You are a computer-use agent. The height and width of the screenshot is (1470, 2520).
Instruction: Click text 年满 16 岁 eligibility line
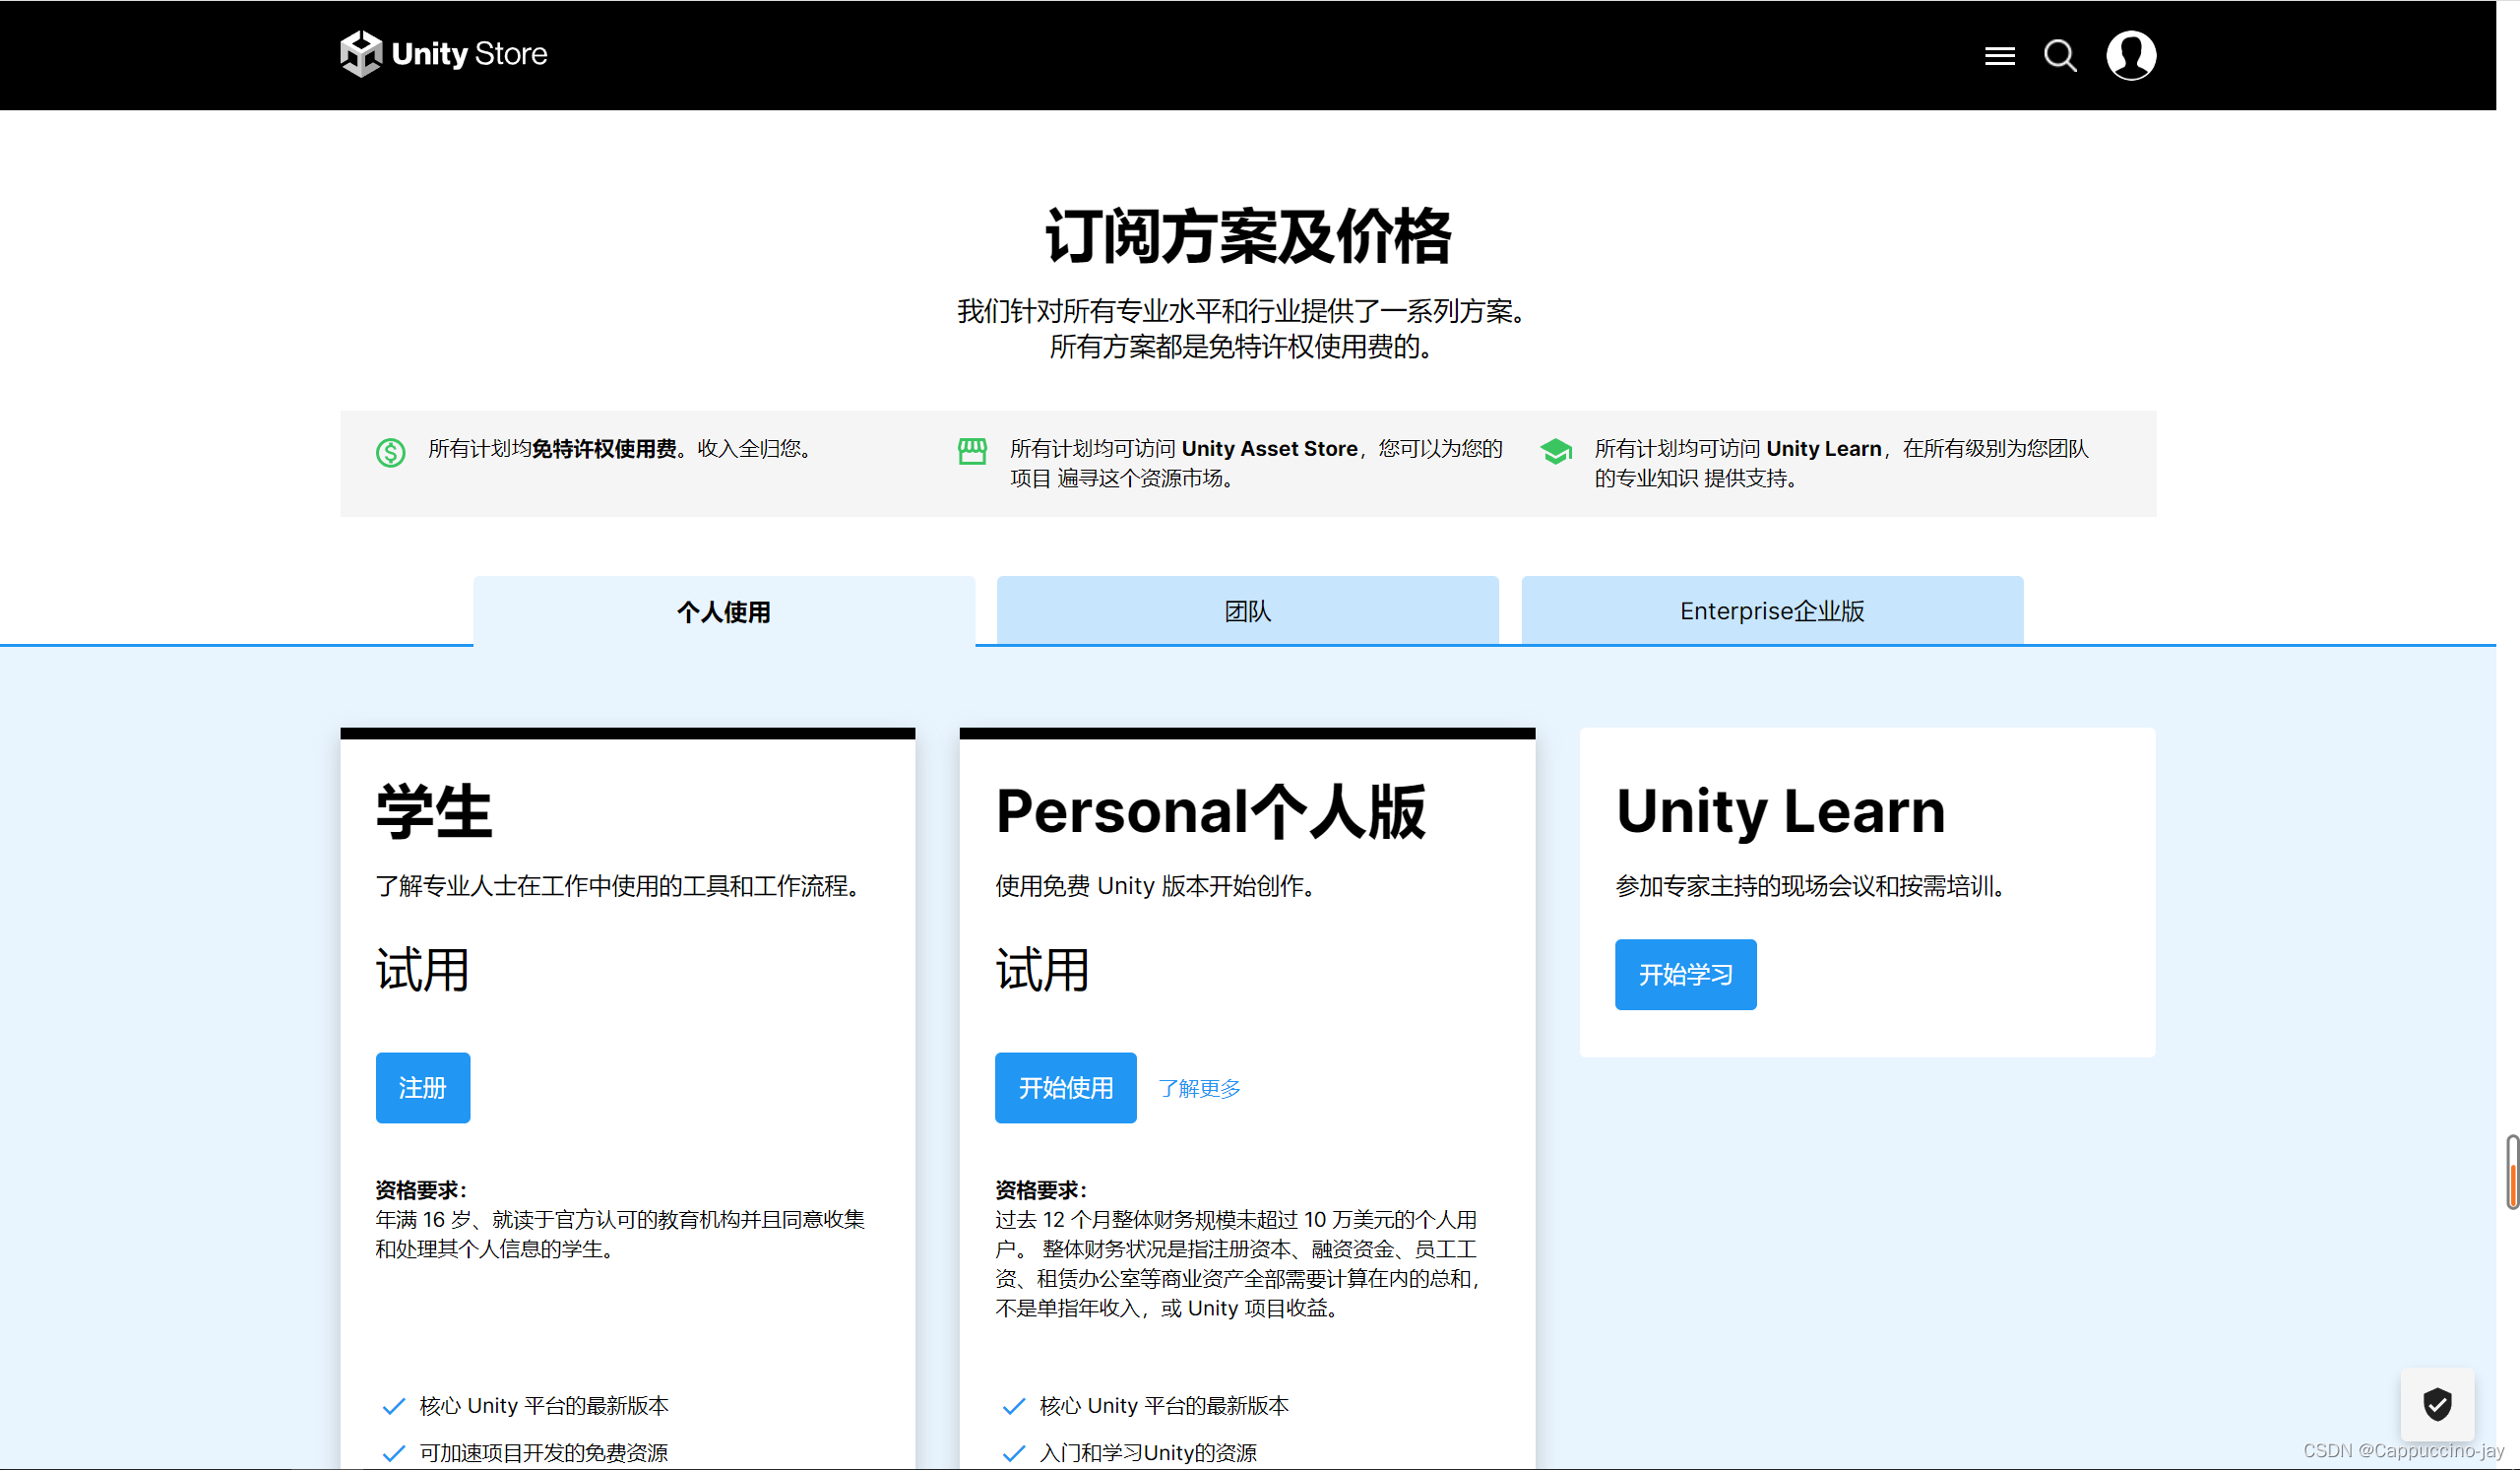click(x=620, y=1234)
